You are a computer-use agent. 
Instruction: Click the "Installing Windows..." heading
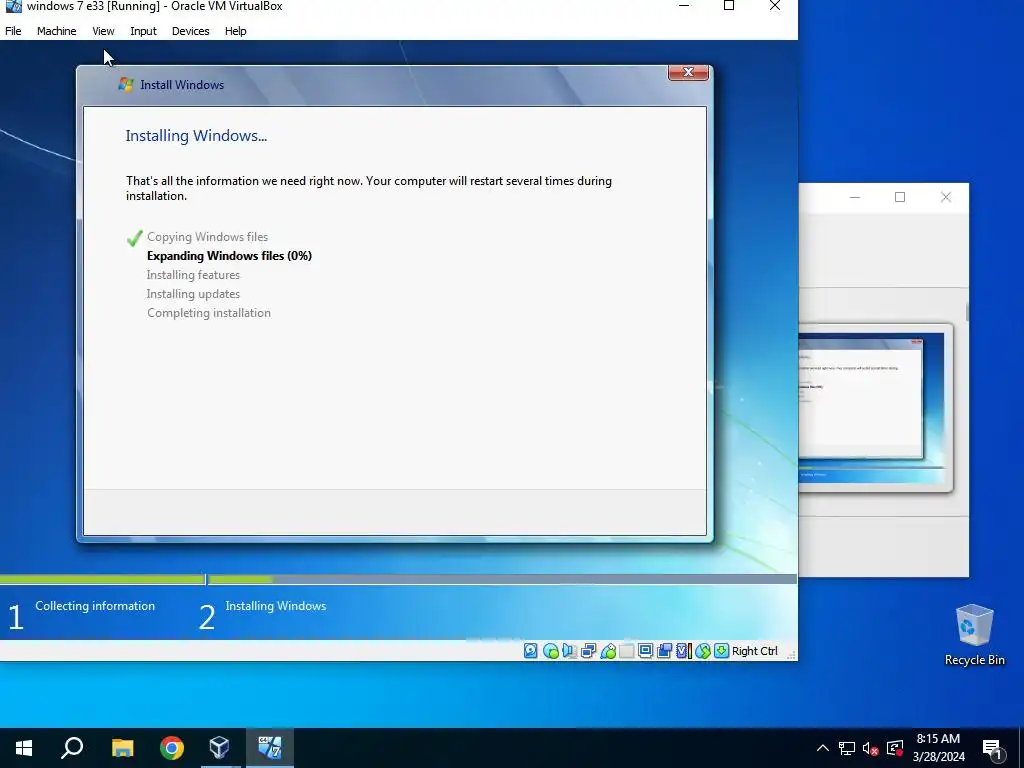tap(197, 136)
